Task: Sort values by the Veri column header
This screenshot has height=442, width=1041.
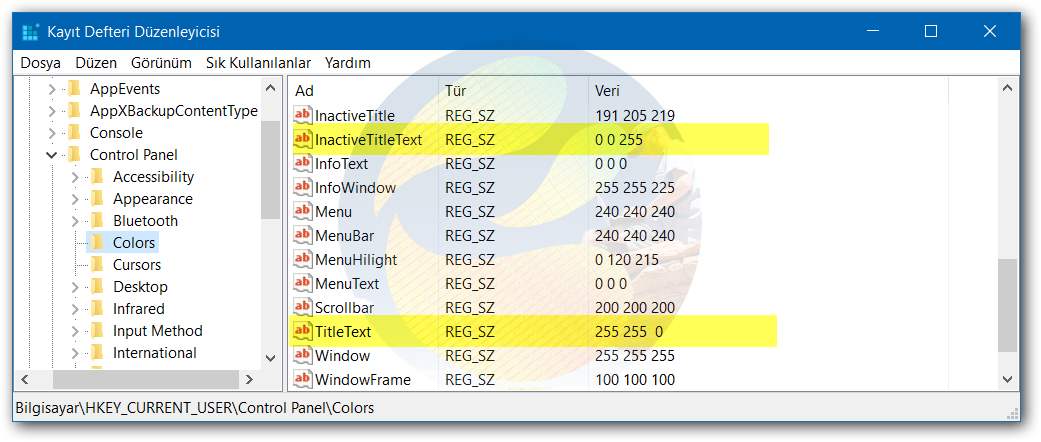Action: 769,90
